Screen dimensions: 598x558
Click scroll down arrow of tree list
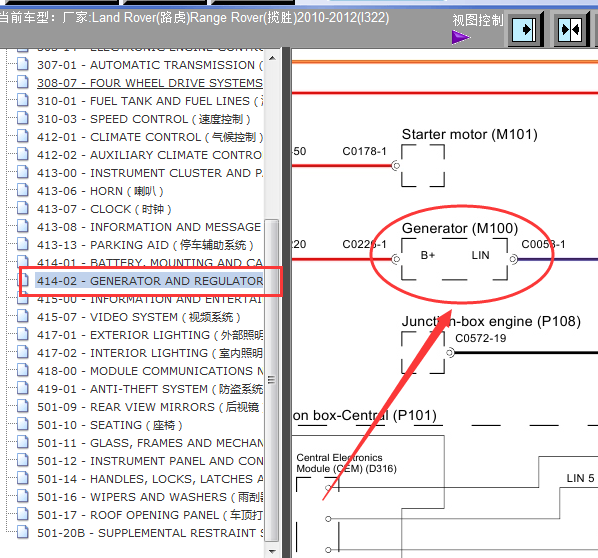[272, 551]
